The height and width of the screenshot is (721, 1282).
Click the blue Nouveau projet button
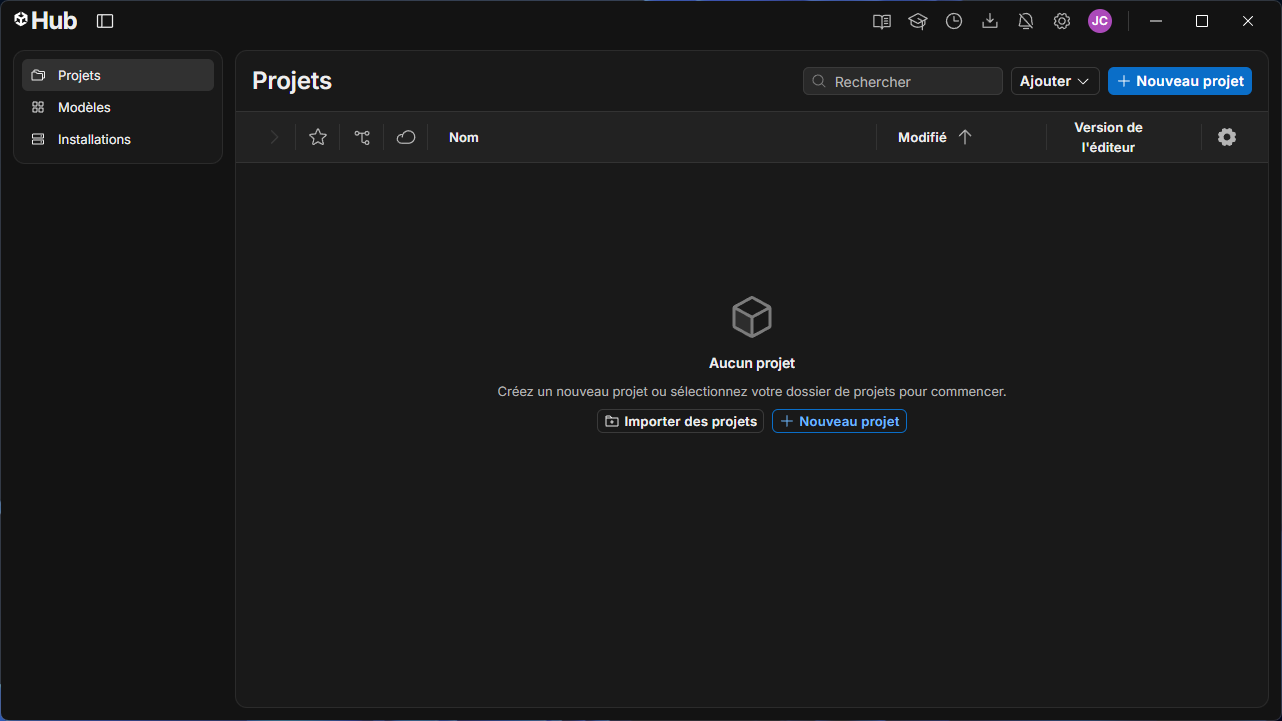click(x=1180, y=81)
